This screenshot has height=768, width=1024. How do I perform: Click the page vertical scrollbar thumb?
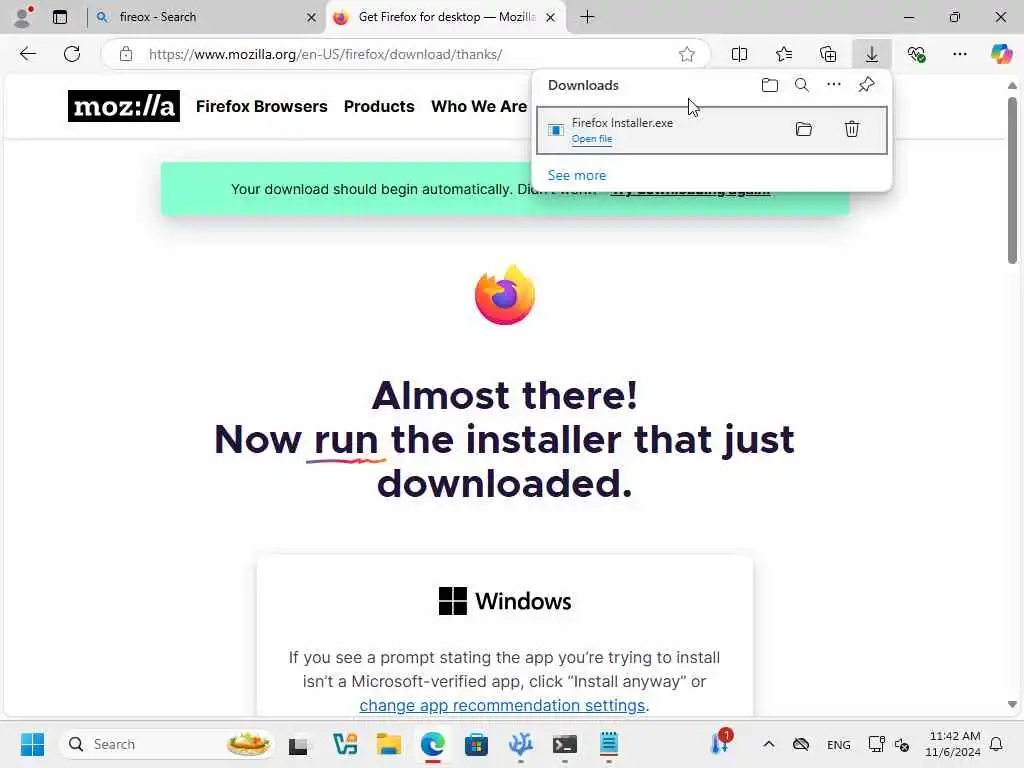coord(1012,180)
